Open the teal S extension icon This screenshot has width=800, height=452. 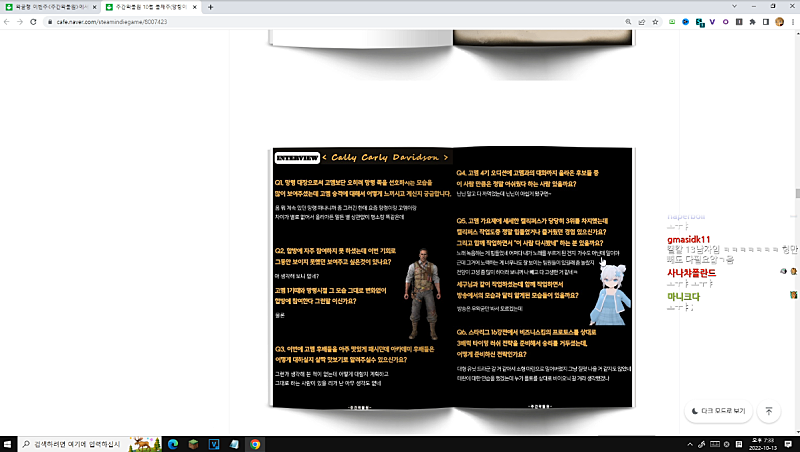coord(699,22)
